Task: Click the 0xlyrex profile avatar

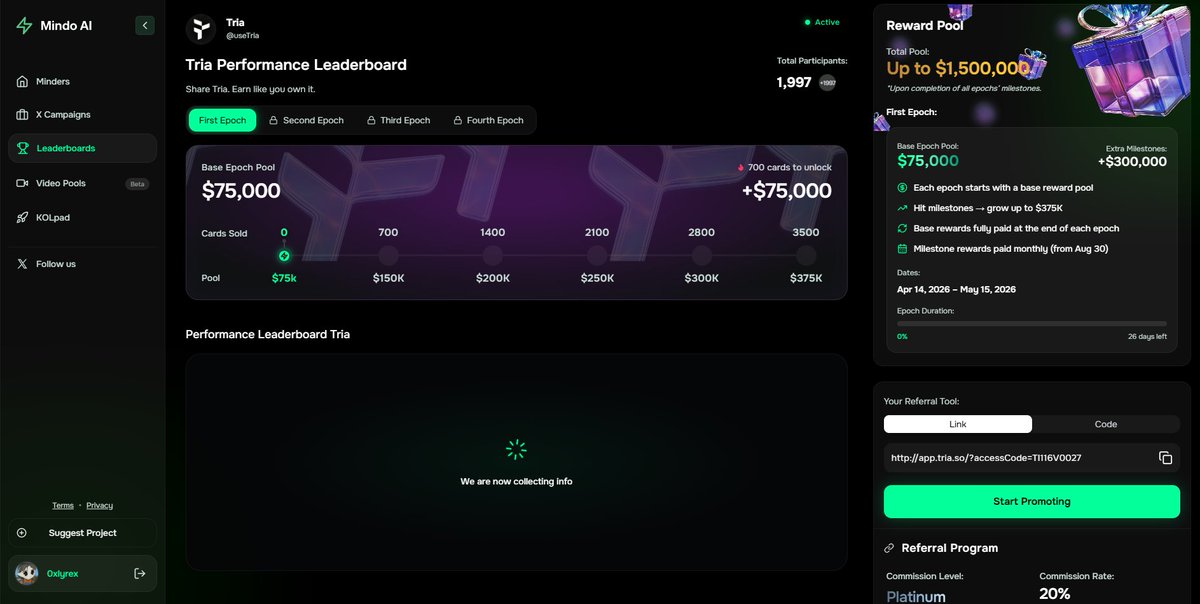Action: coord(27,573)
